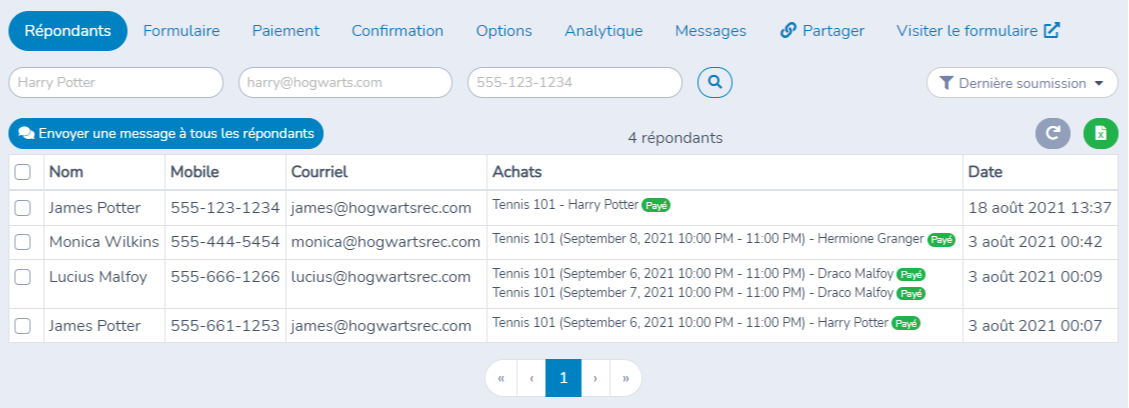Tick the checkbox for Lucius Malfoy
Image resolution: width=1129 pixels, height=408 pixels.
click(x=23, y=277)
